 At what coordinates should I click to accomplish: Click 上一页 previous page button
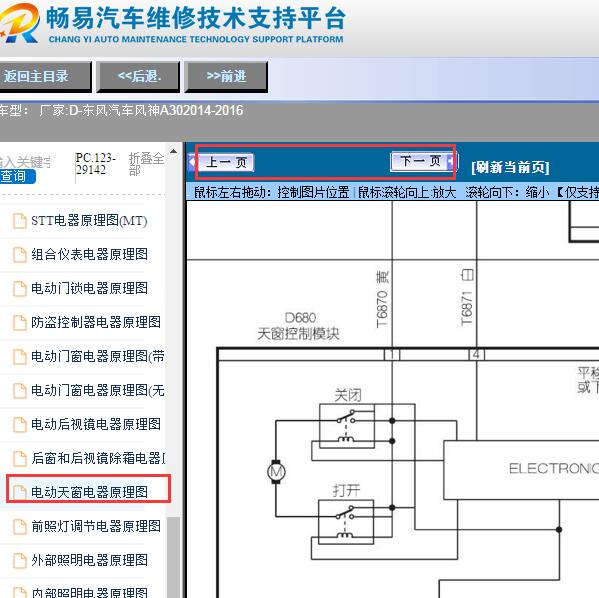tap(226, 162)
